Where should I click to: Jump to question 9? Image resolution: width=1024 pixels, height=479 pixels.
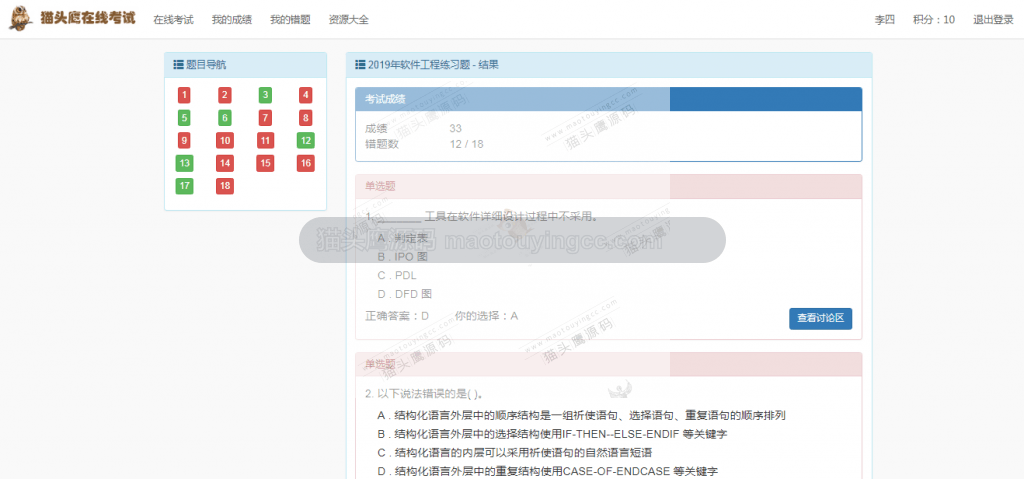[x=184, y=140]
